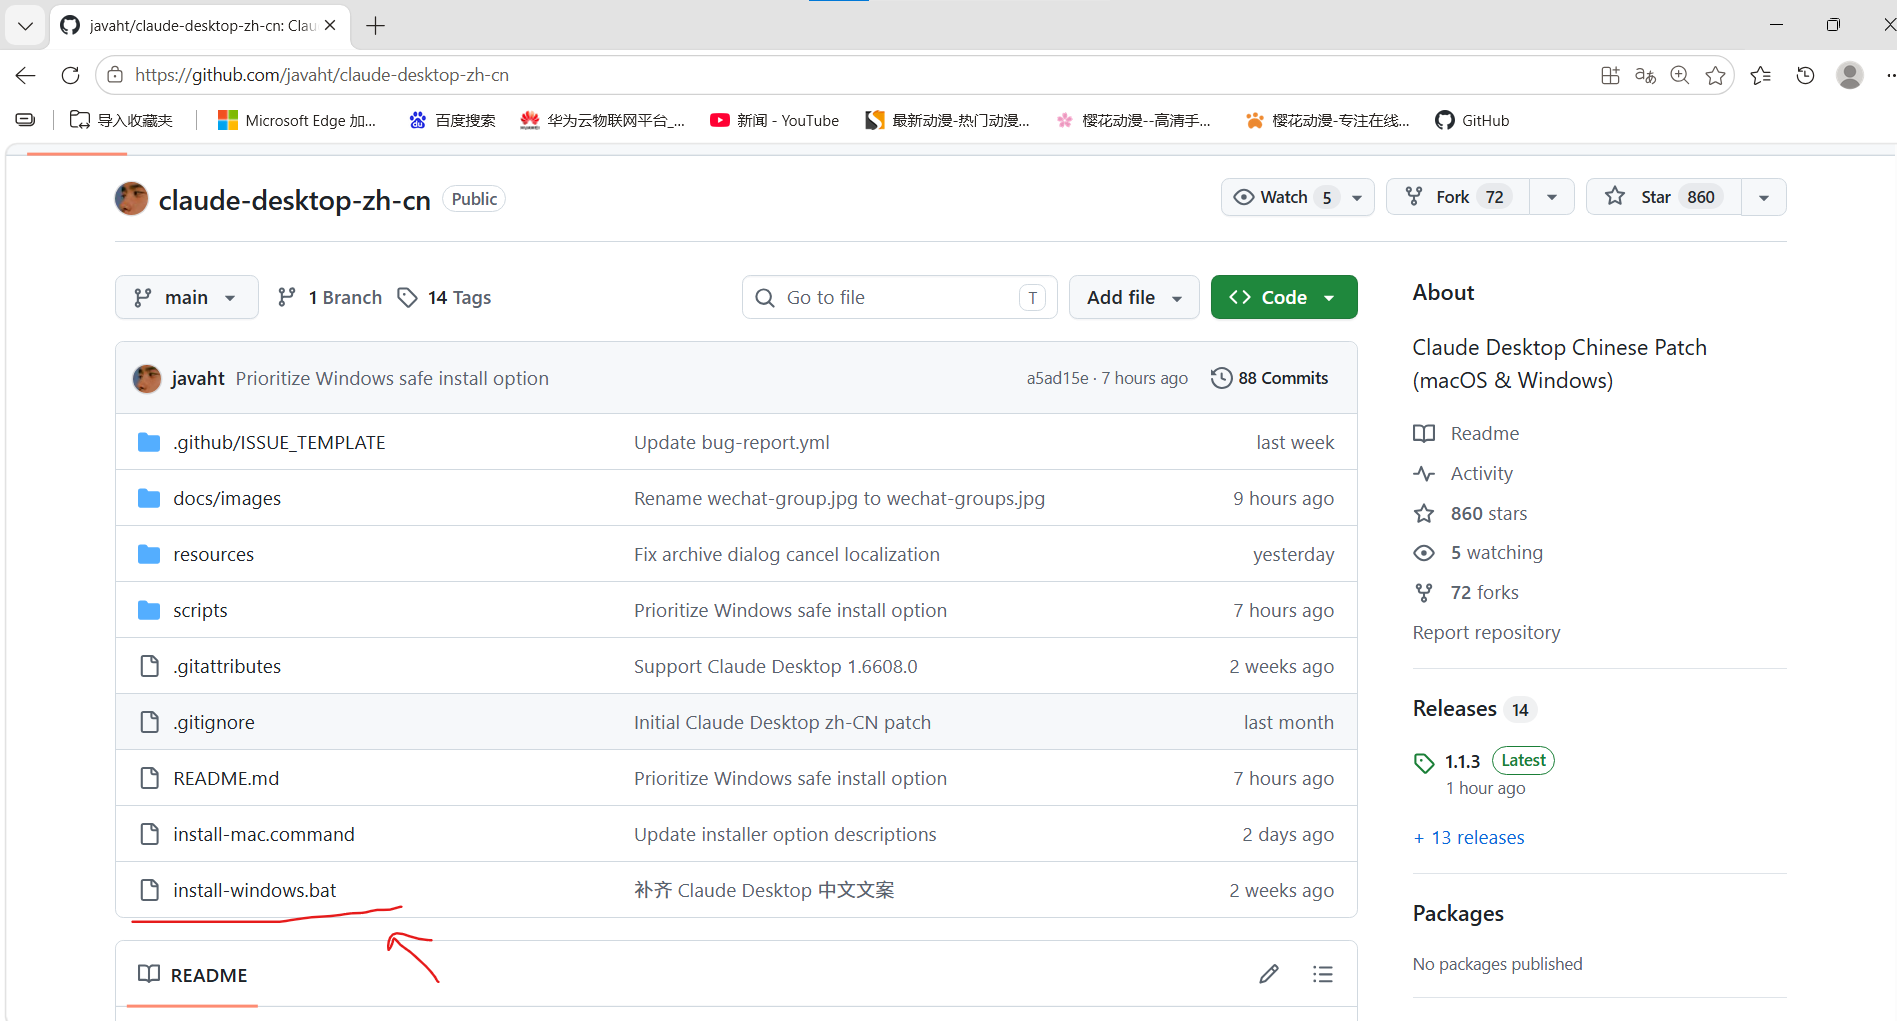Open commit 'Fix archive dialog cancel localization'
The height and width of the screenshot is (1021, 1897).
(x=787, y=554)
